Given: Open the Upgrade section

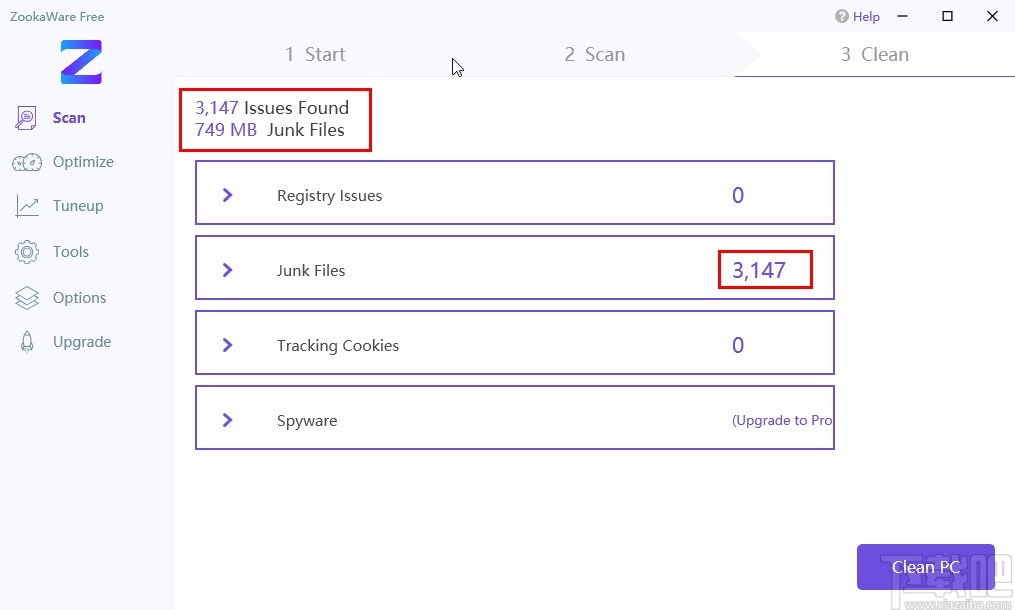Looking at the screenshot, I should click(82, 342).
